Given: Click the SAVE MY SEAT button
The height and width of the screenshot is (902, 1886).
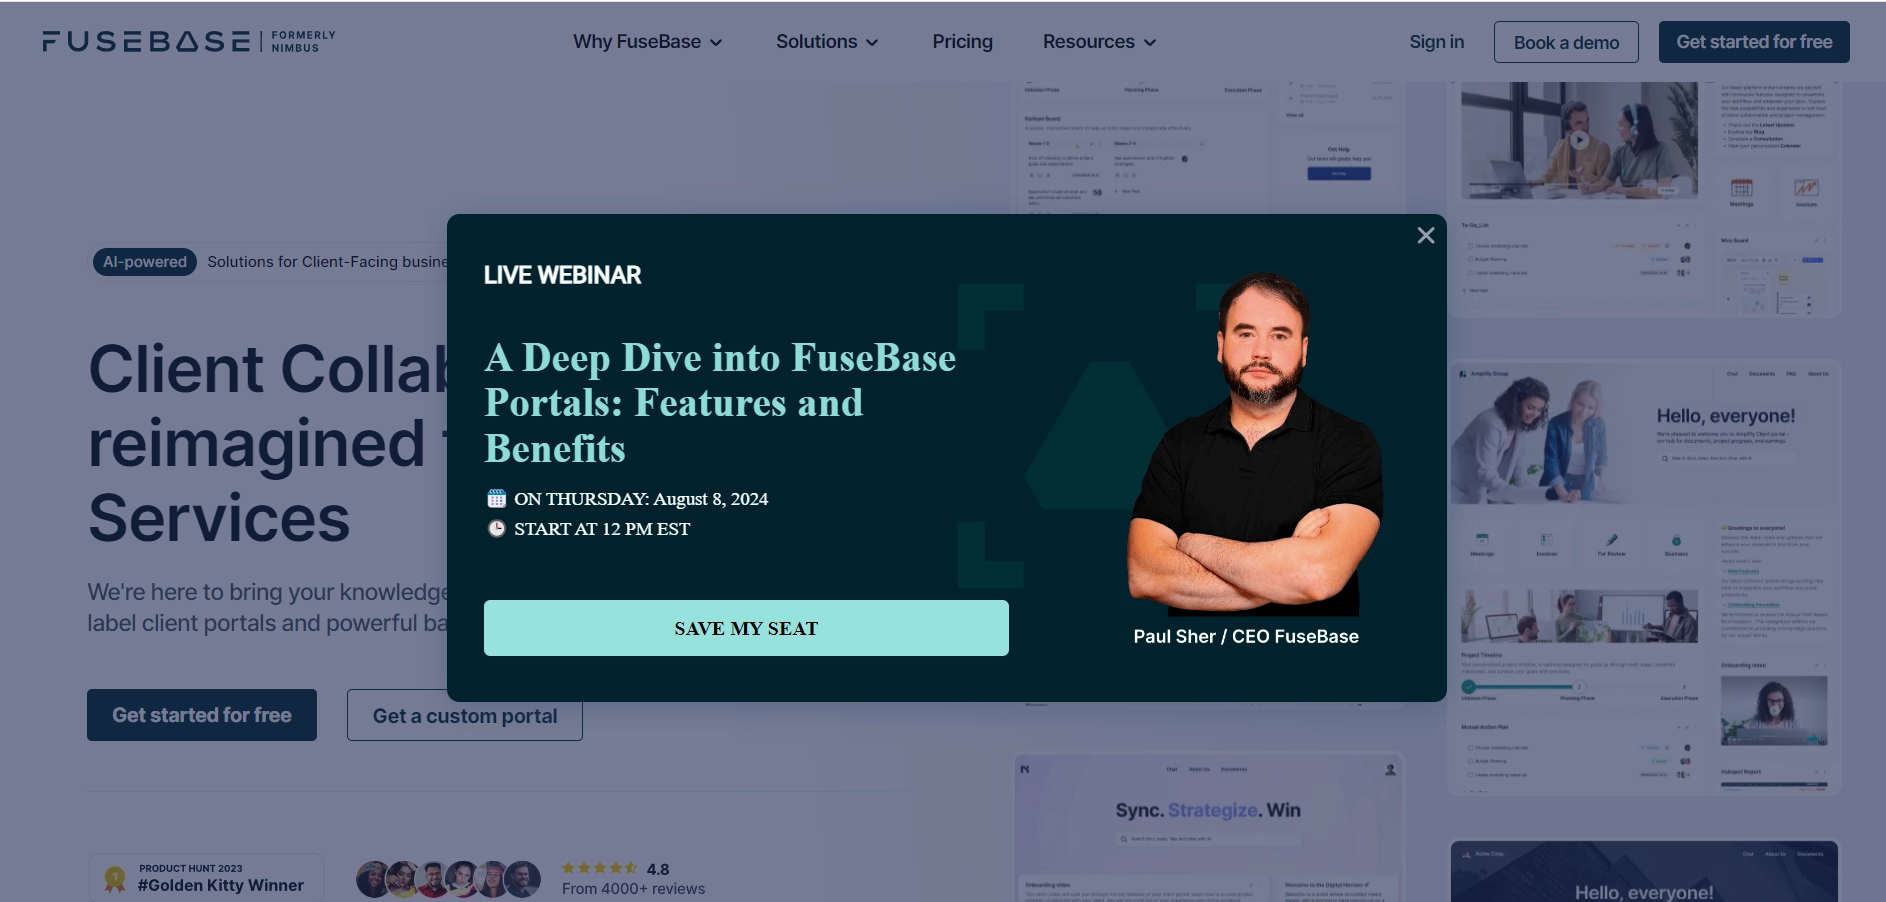Looking at the screenshot, I should coord(746,628).
